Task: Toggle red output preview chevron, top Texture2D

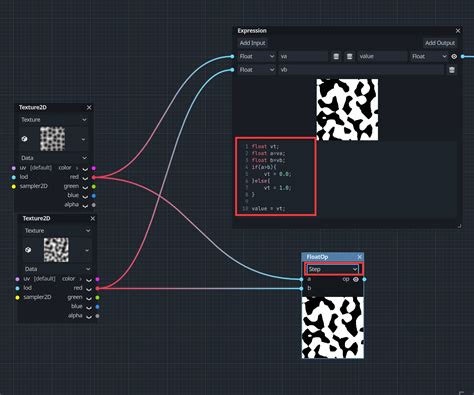Action: tap(85, 178)
